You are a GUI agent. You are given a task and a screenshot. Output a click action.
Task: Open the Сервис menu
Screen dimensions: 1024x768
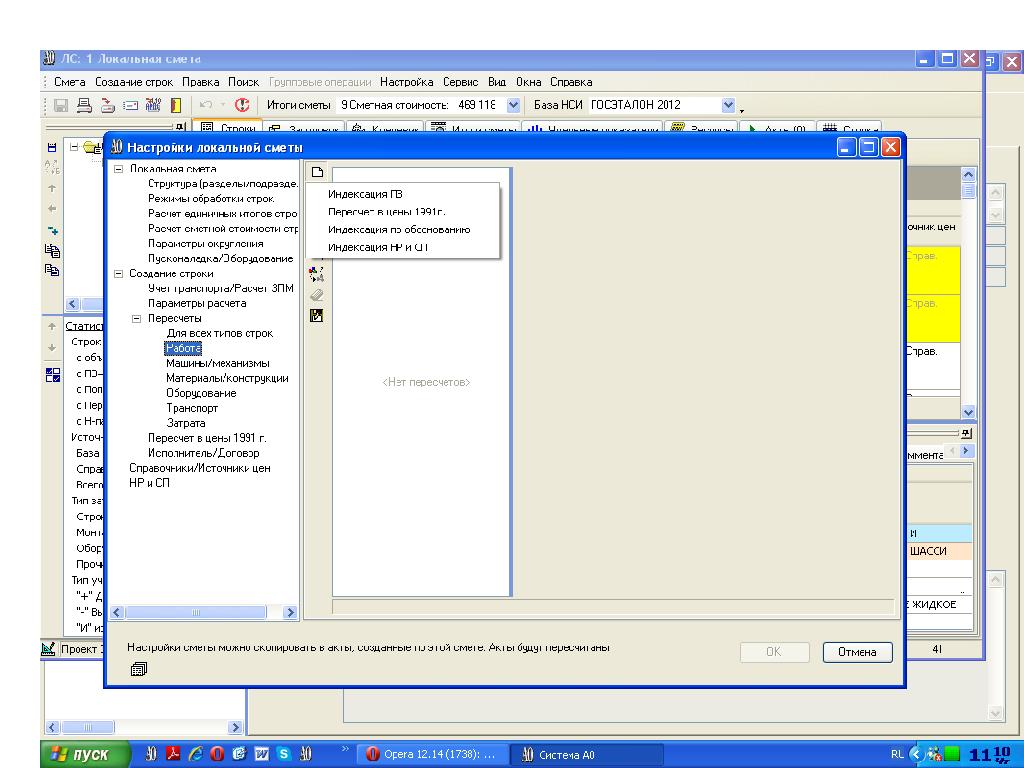coord(460,82)
